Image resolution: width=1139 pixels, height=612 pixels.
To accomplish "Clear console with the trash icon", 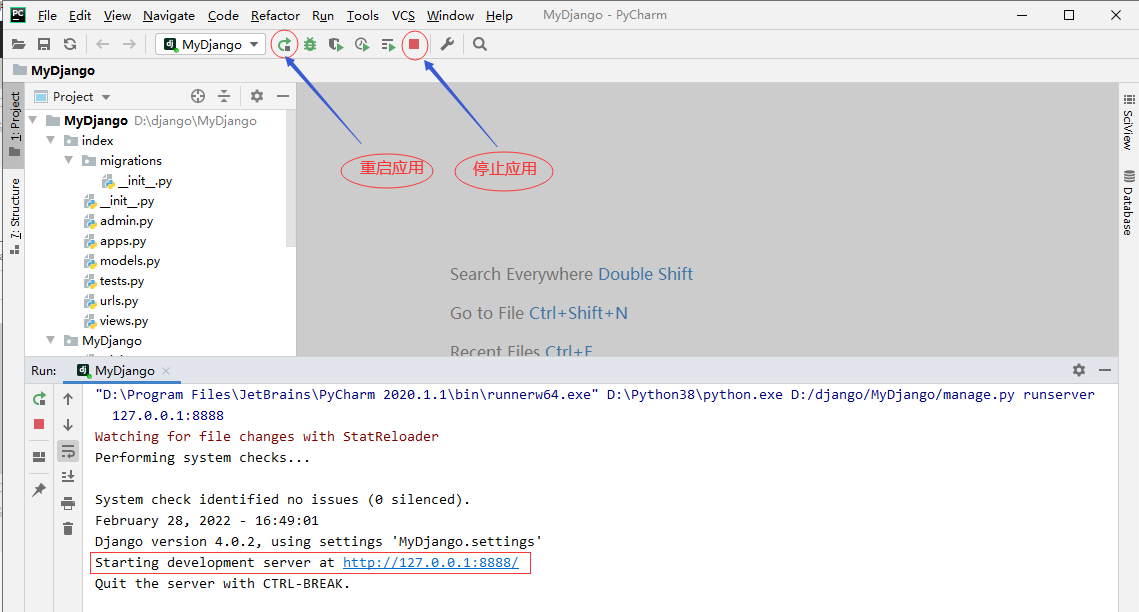I will pos(68,529).
